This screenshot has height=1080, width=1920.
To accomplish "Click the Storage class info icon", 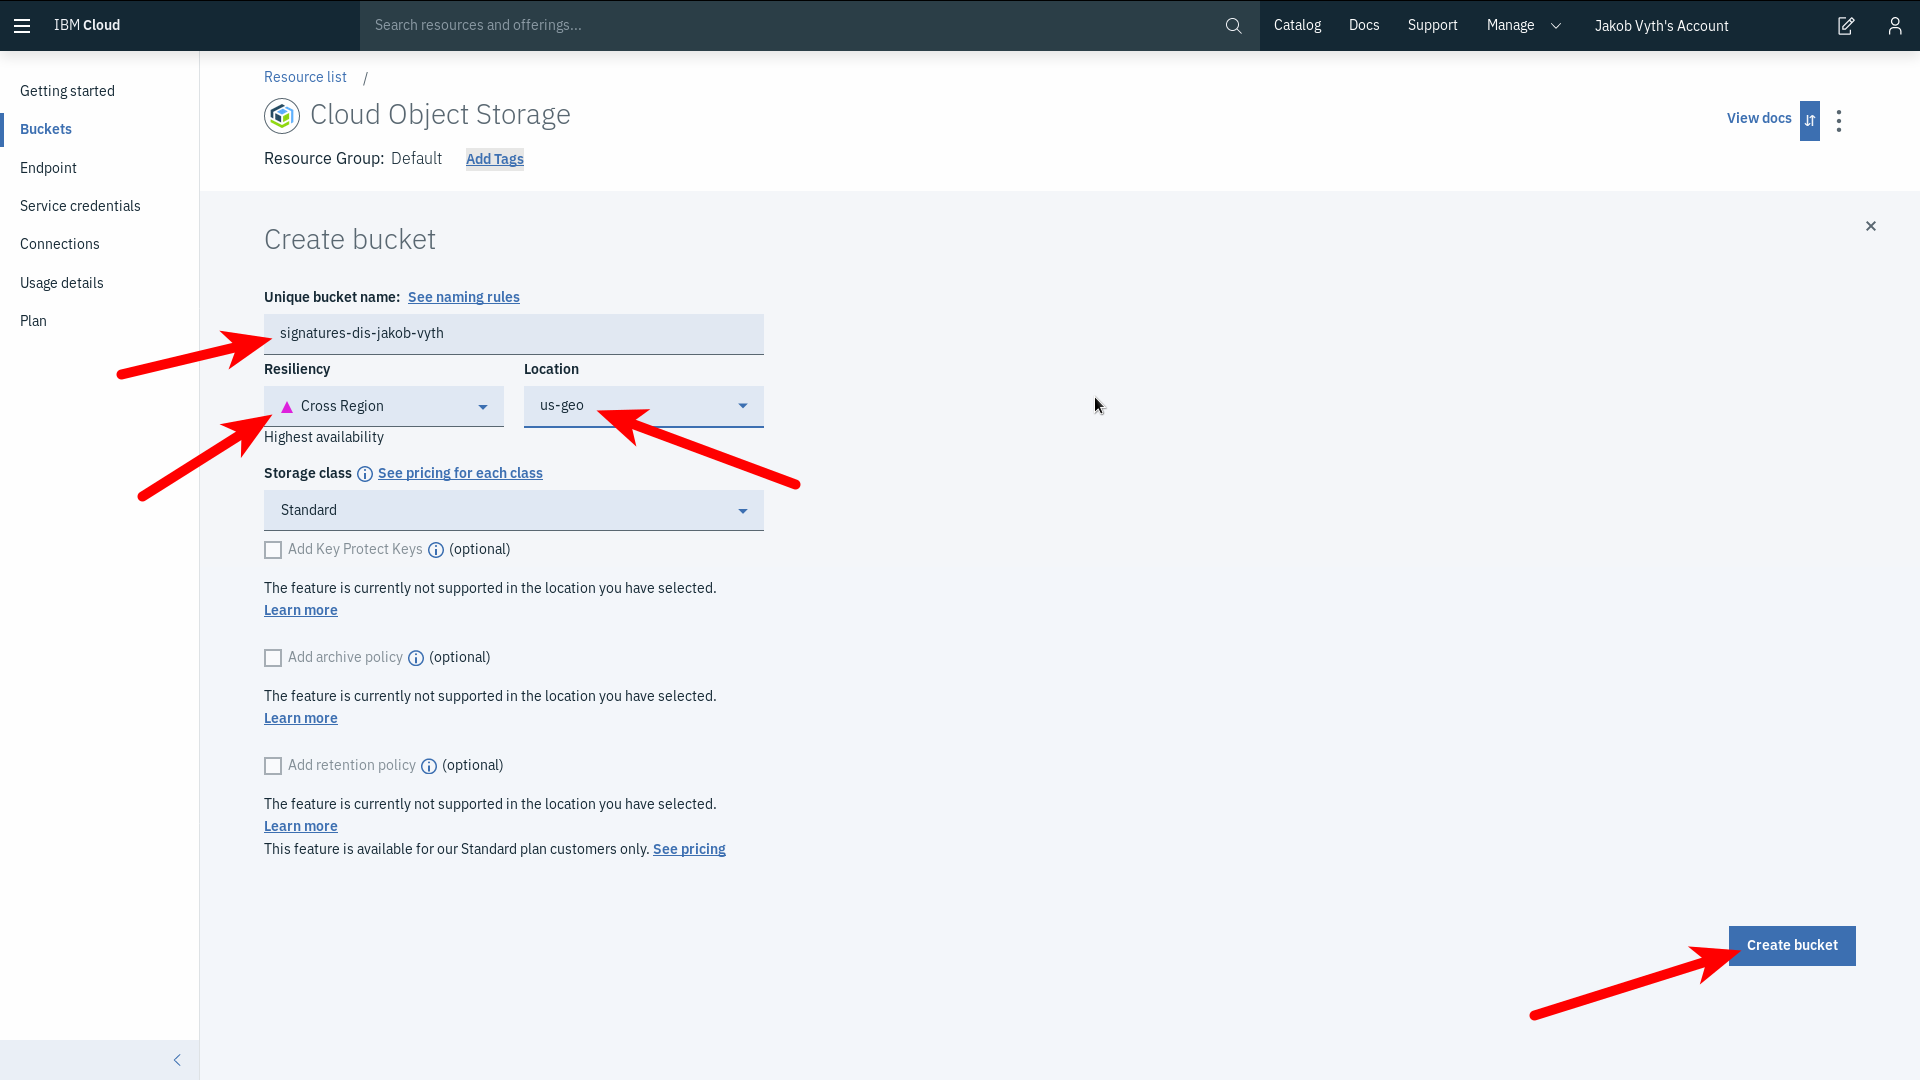I will point(365,474).
